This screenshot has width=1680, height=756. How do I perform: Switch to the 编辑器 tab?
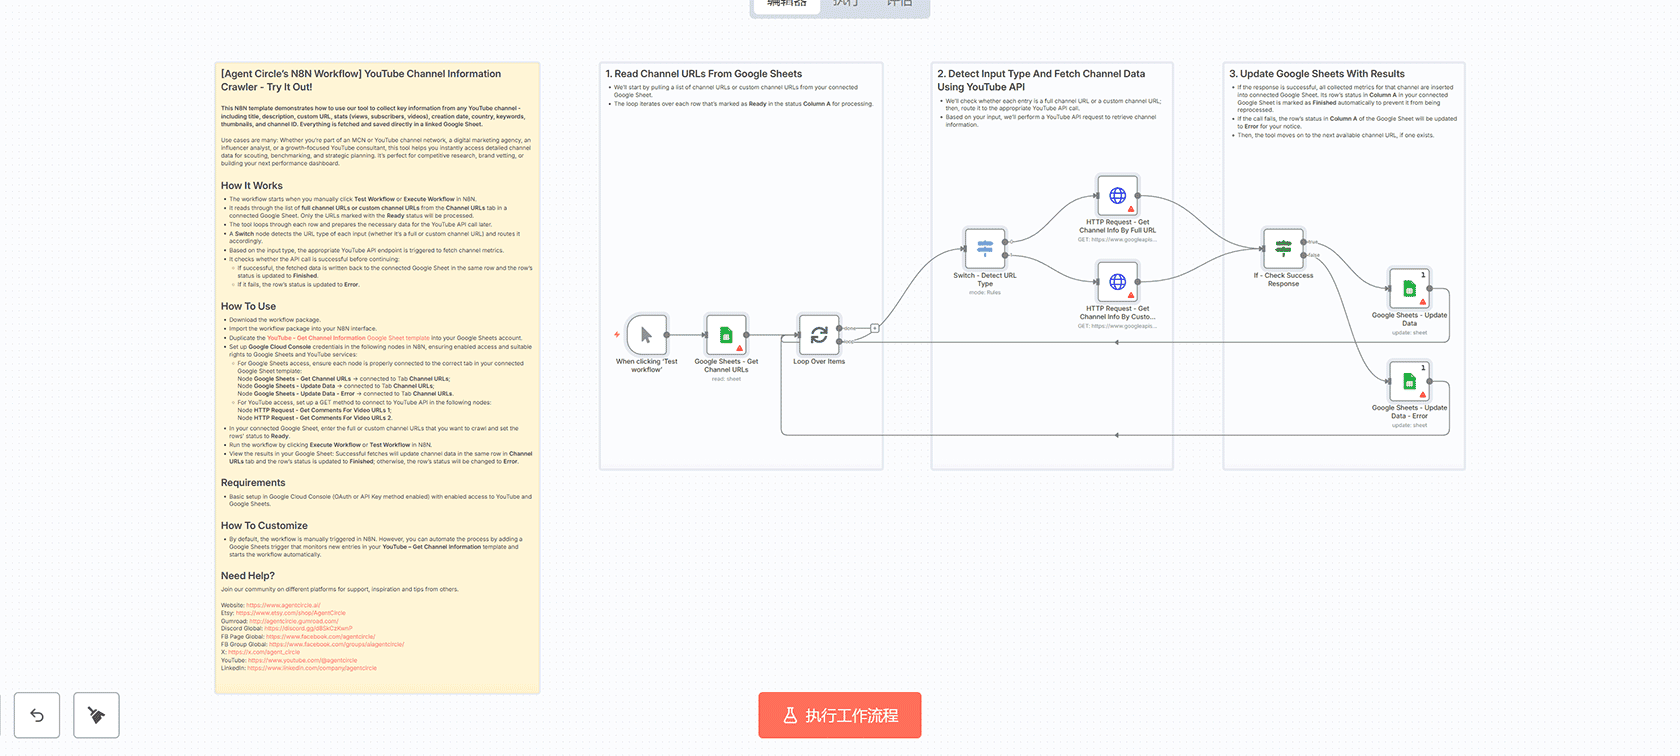pyautogui.click(x=787, y=5)
